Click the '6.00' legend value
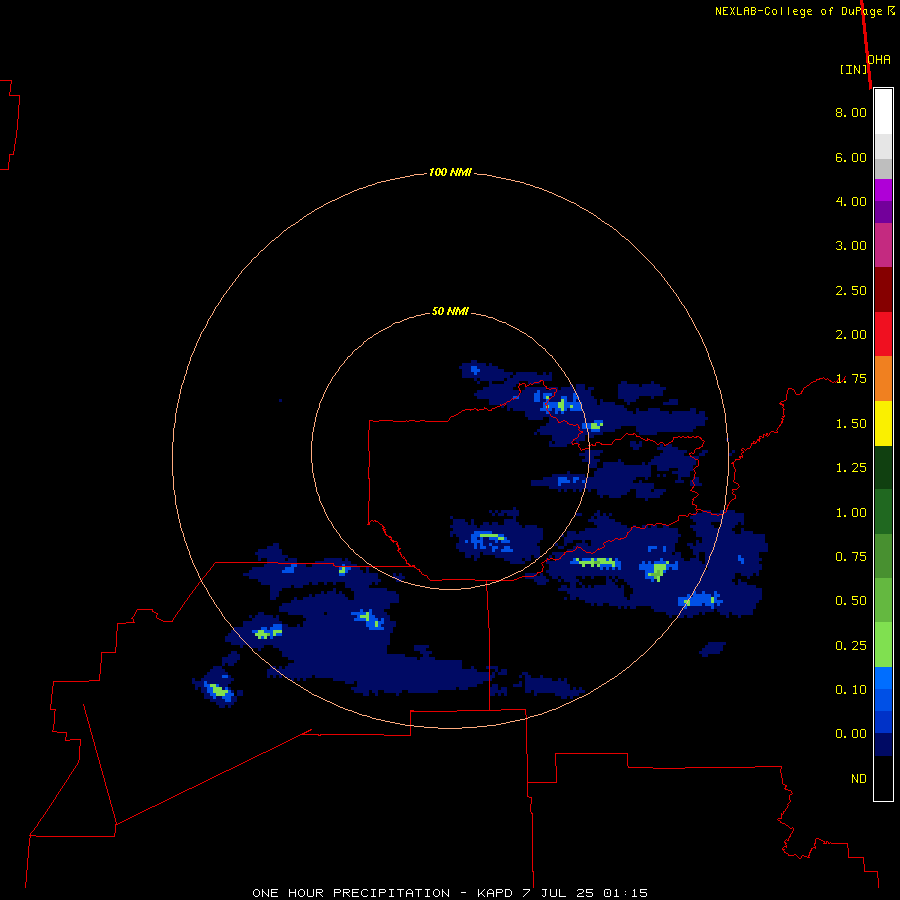Screen dimensions: 900x900 coord(851,157)
